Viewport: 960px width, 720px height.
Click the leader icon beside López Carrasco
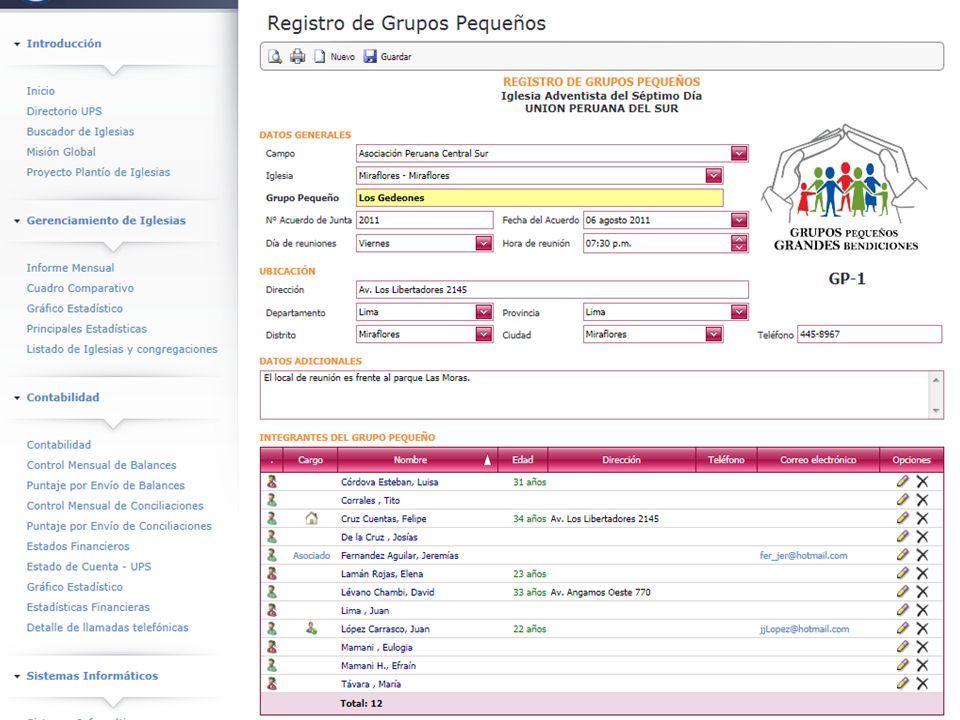(312, 628)
